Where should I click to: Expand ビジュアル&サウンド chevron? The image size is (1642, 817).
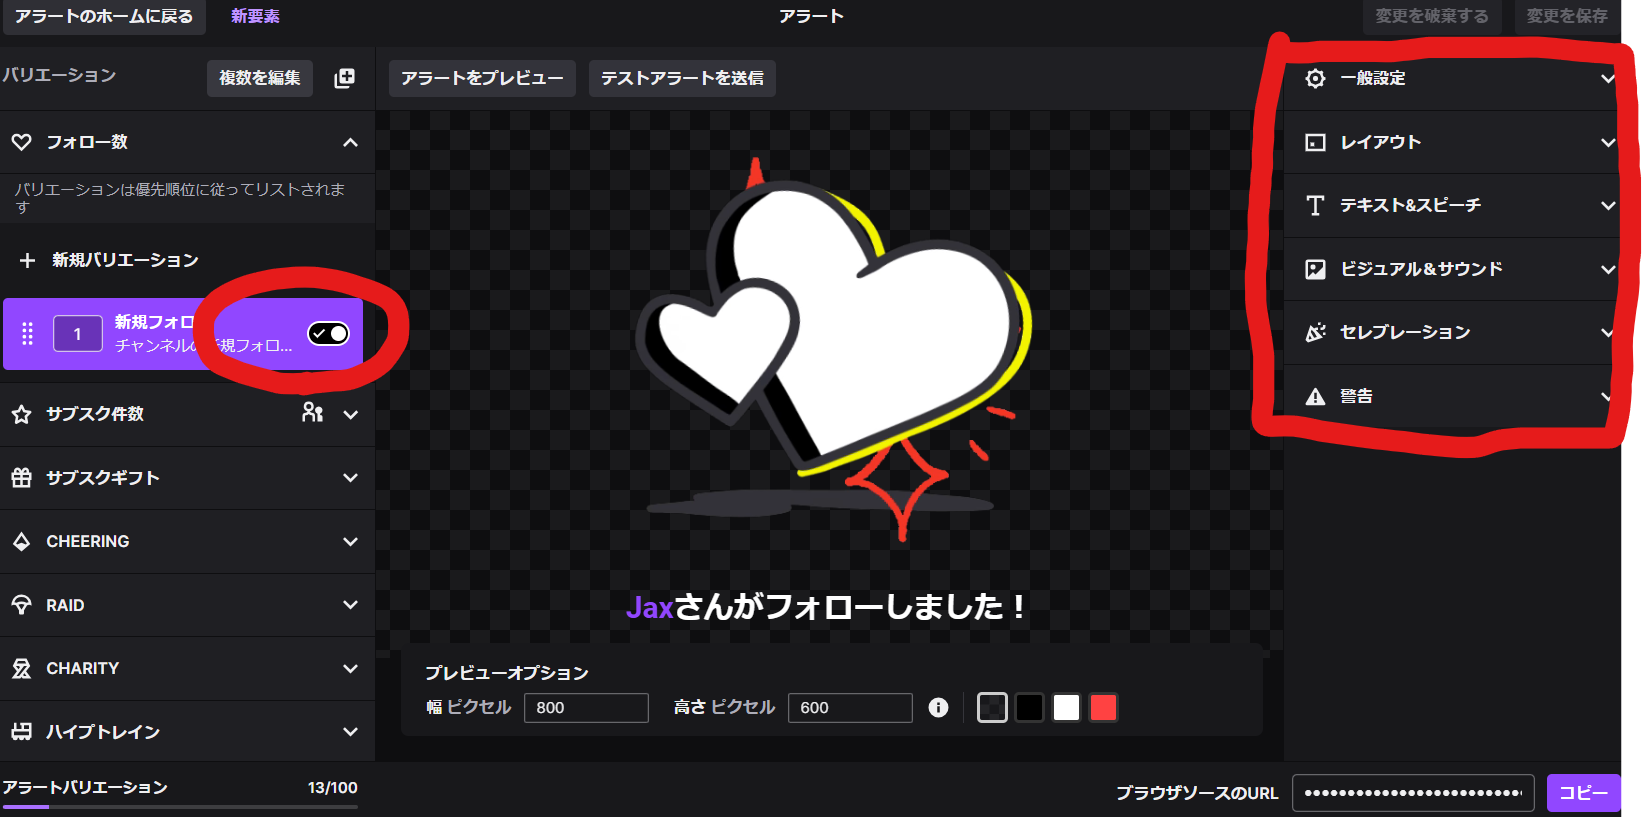1608,269
